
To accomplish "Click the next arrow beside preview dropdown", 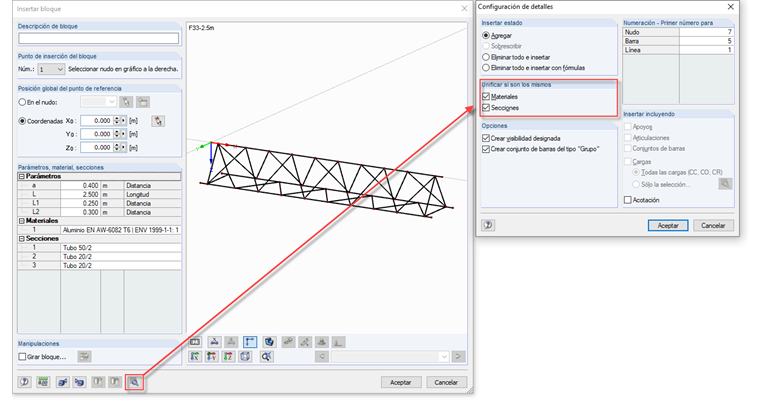I will pos(458,357).
